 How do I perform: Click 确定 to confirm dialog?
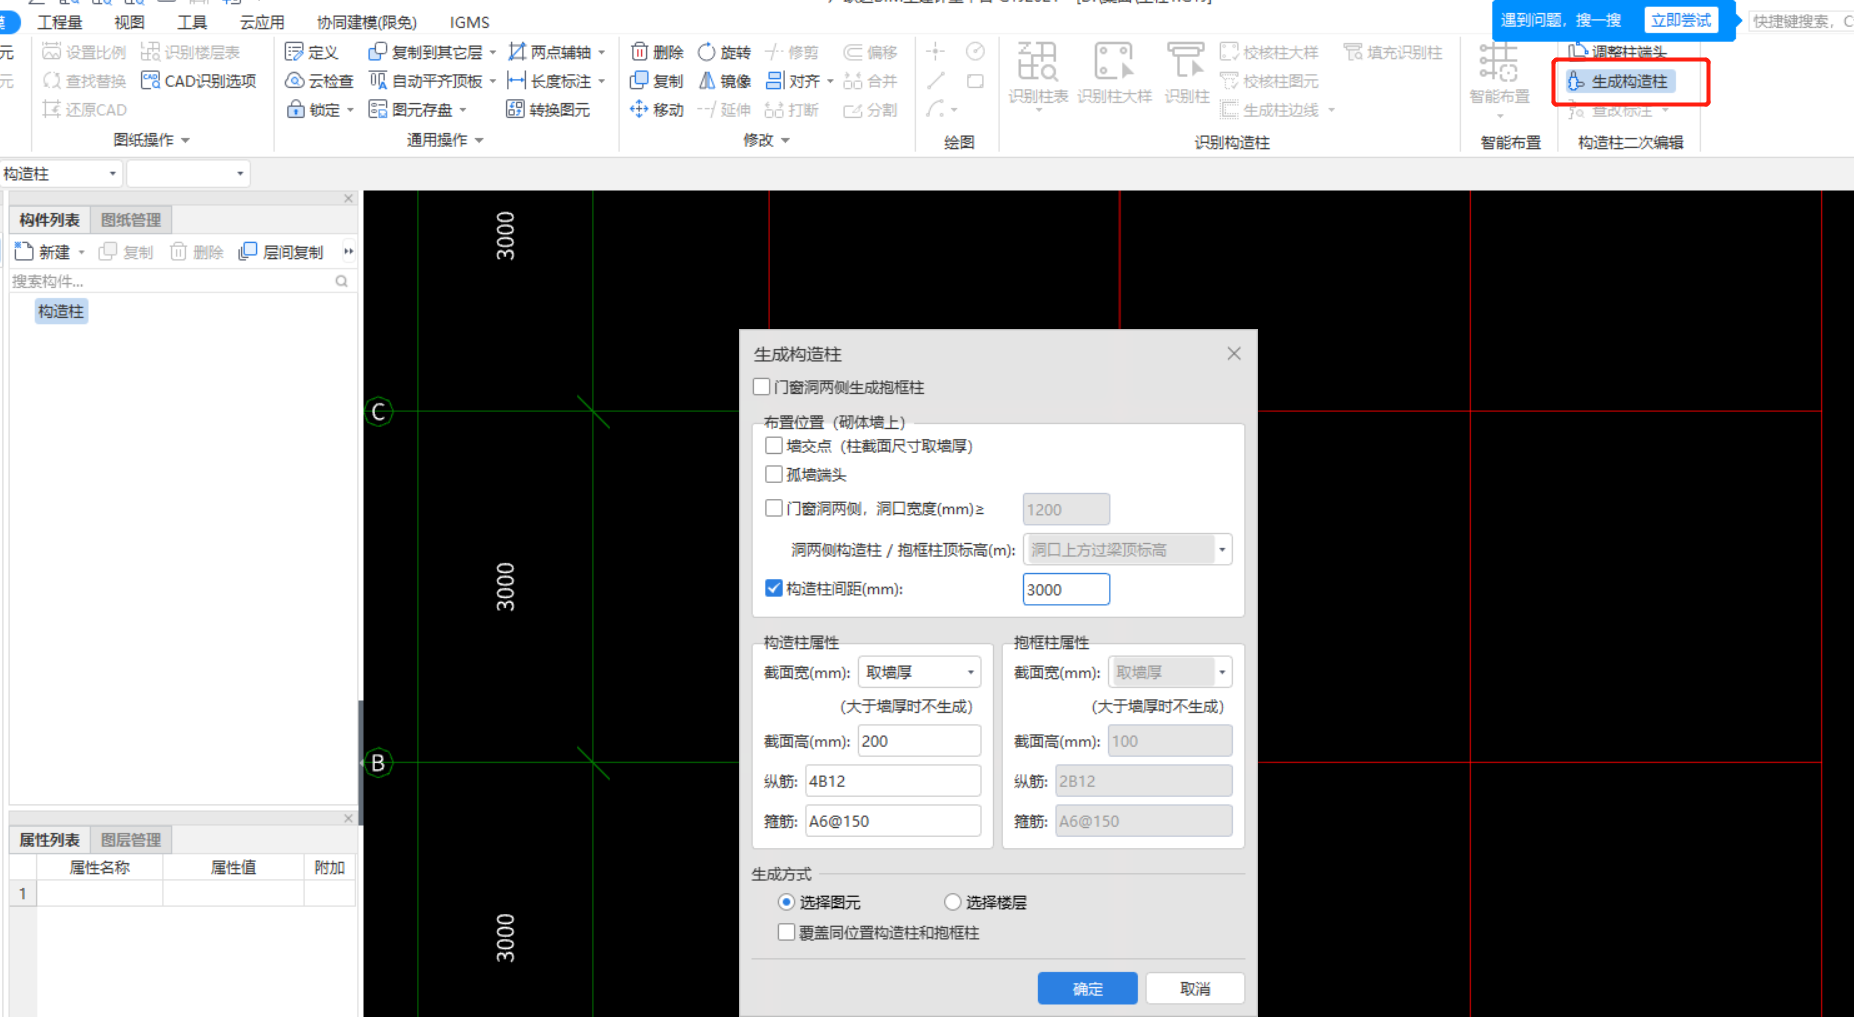(x=1087, y=988)
